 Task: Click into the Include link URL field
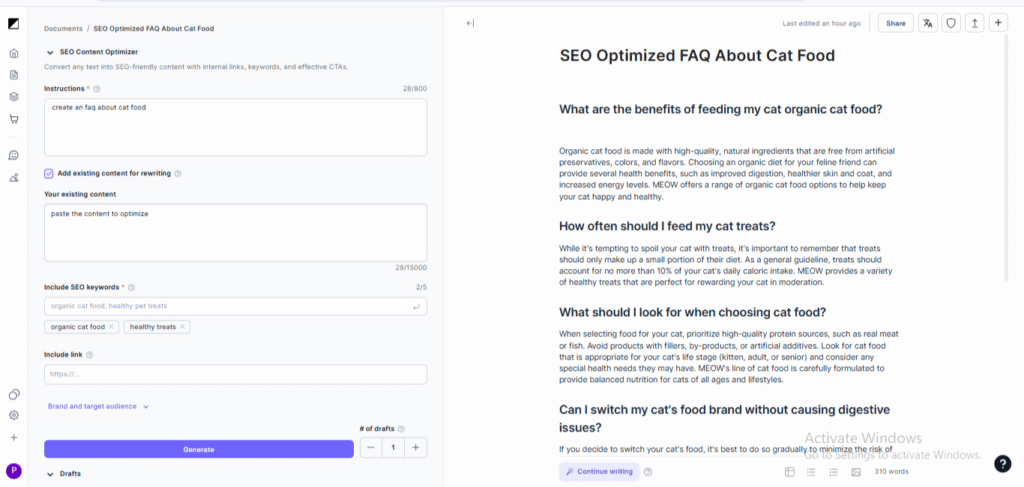point(235,374)
